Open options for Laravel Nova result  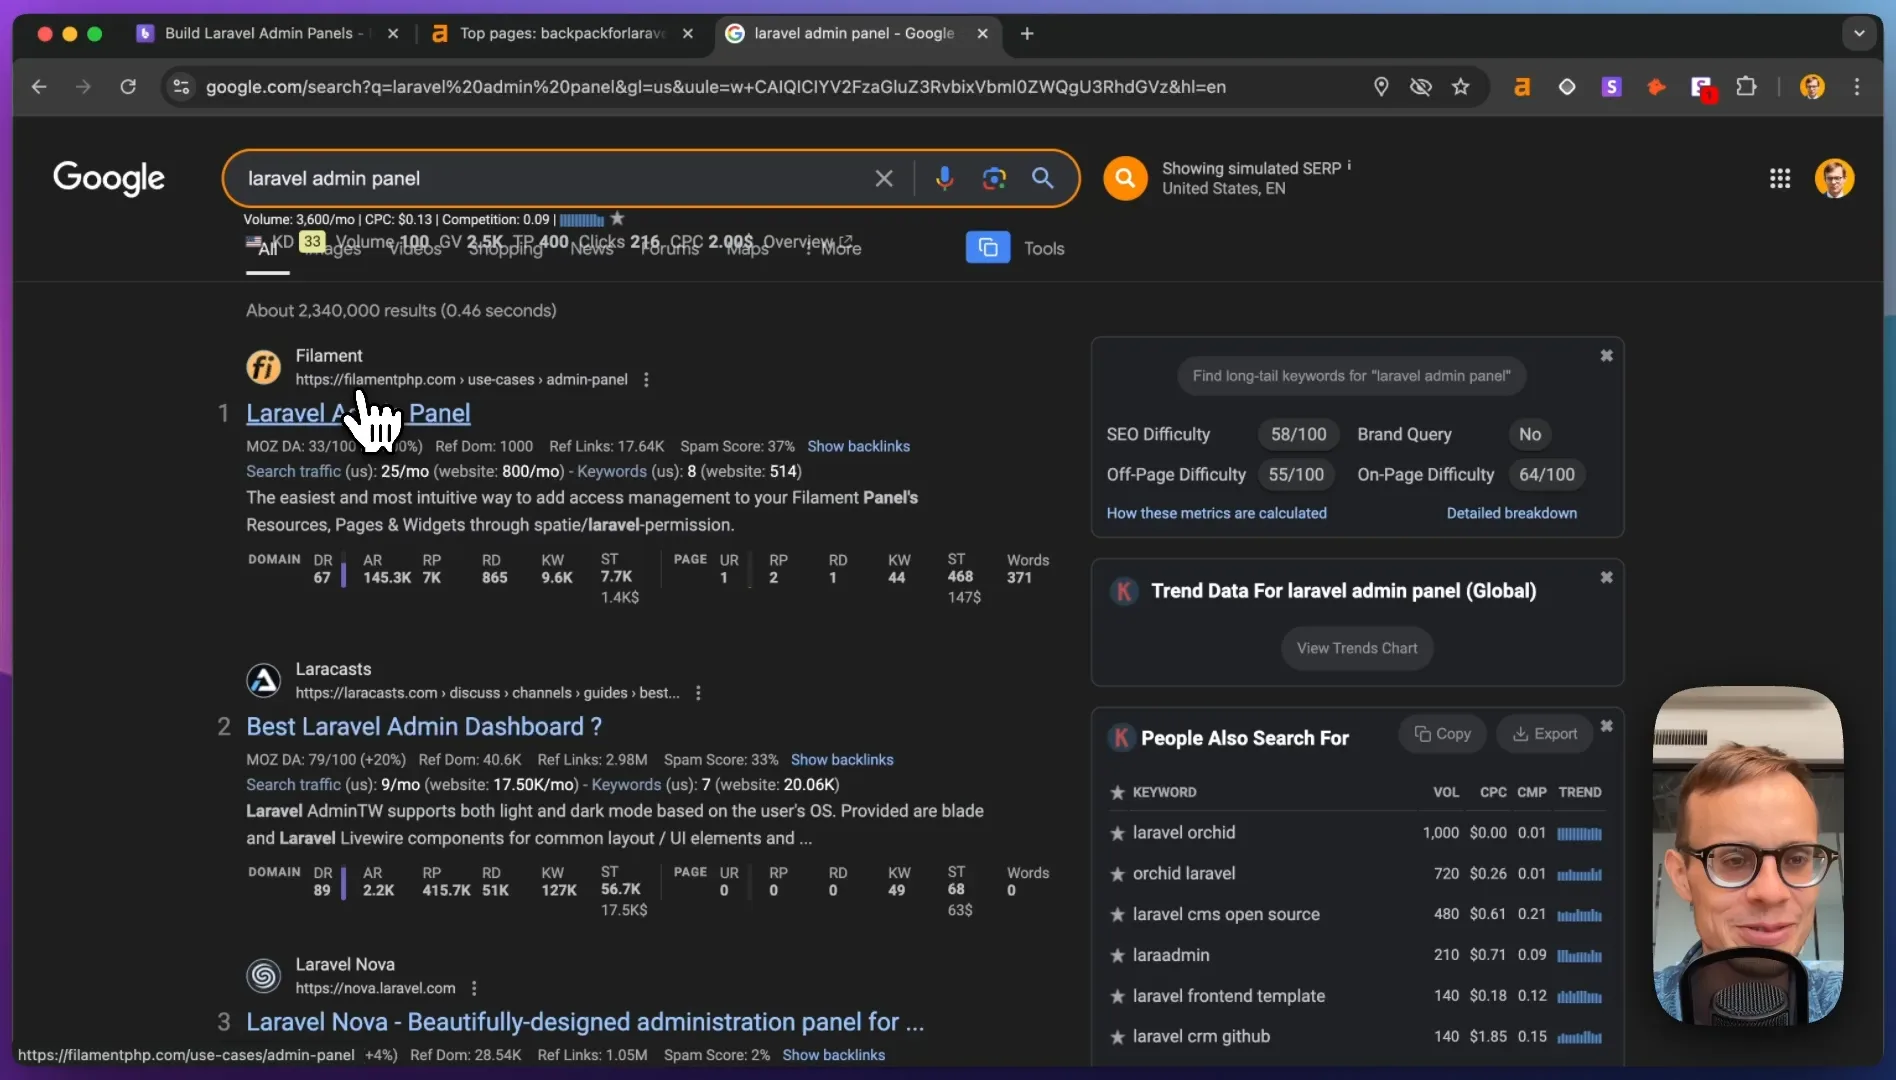point(474,988)
